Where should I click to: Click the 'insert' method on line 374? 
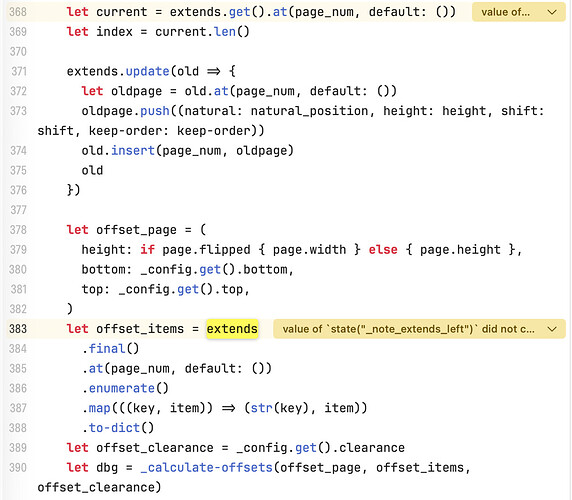[133, 151]
